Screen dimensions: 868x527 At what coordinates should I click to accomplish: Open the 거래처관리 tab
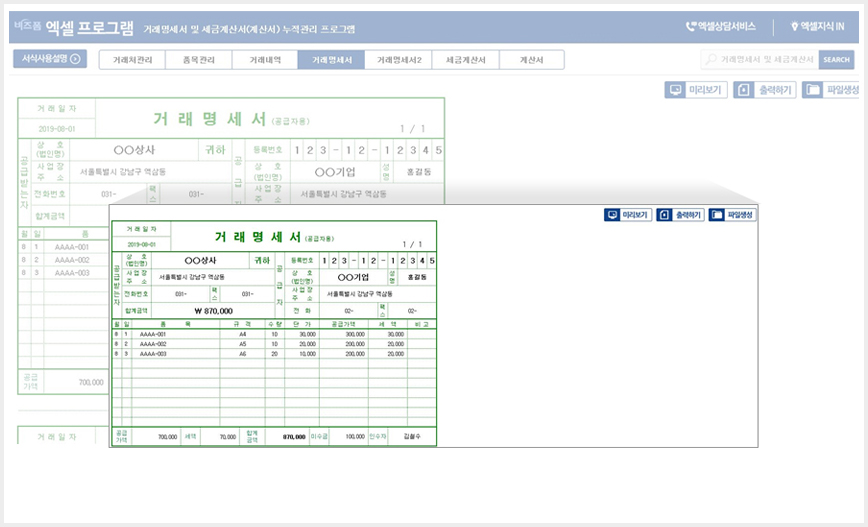click(132, 60)
